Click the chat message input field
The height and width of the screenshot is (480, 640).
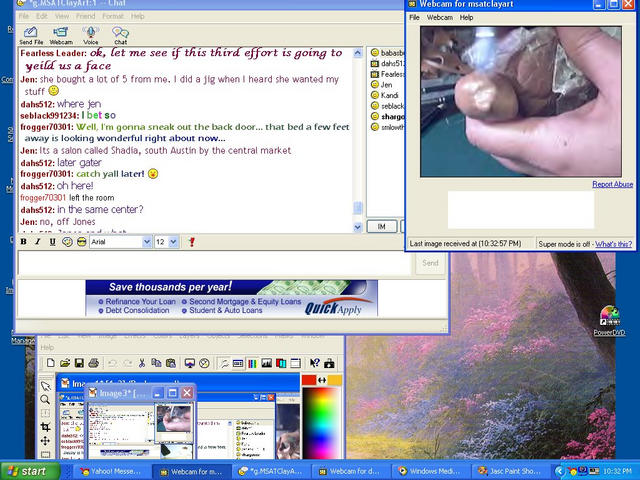(215, 263)
